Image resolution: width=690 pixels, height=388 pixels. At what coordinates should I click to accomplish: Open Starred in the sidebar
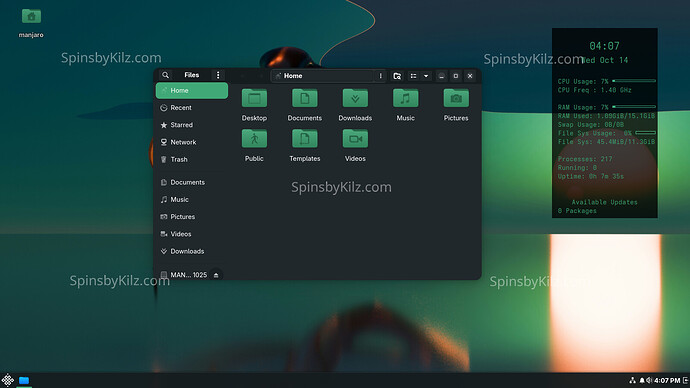tap(192, 125)
